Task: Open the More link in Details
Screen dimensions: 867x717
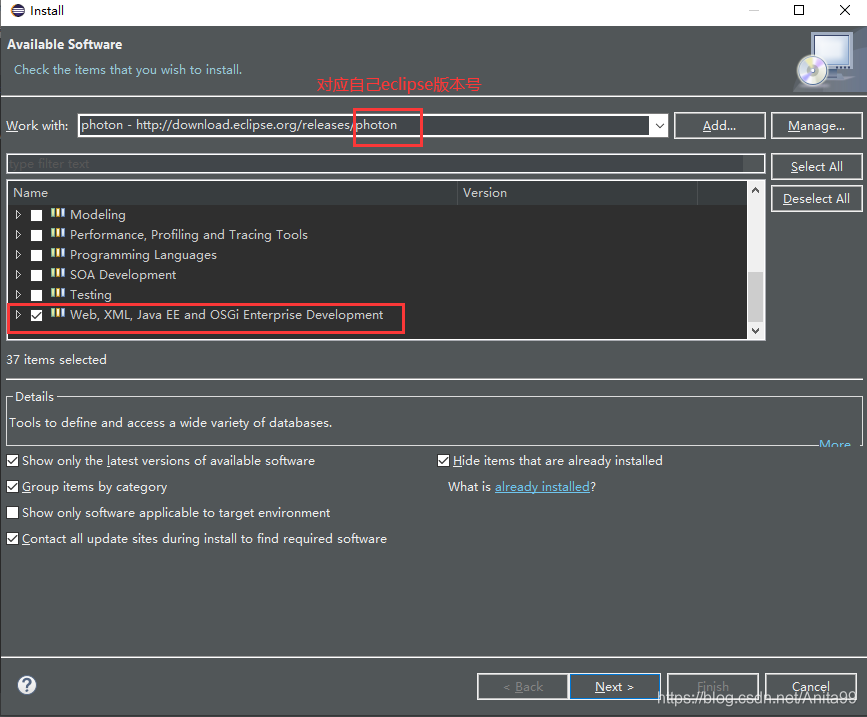Action: 834,444
